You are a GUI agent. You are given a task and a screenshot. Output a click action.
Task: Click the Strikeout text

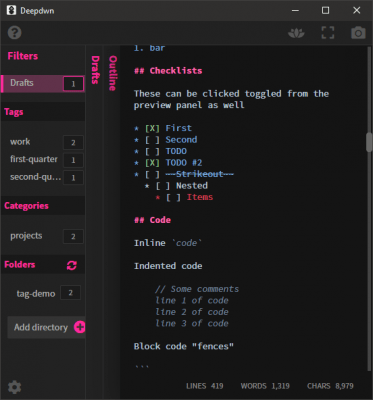tap(200, 174)
